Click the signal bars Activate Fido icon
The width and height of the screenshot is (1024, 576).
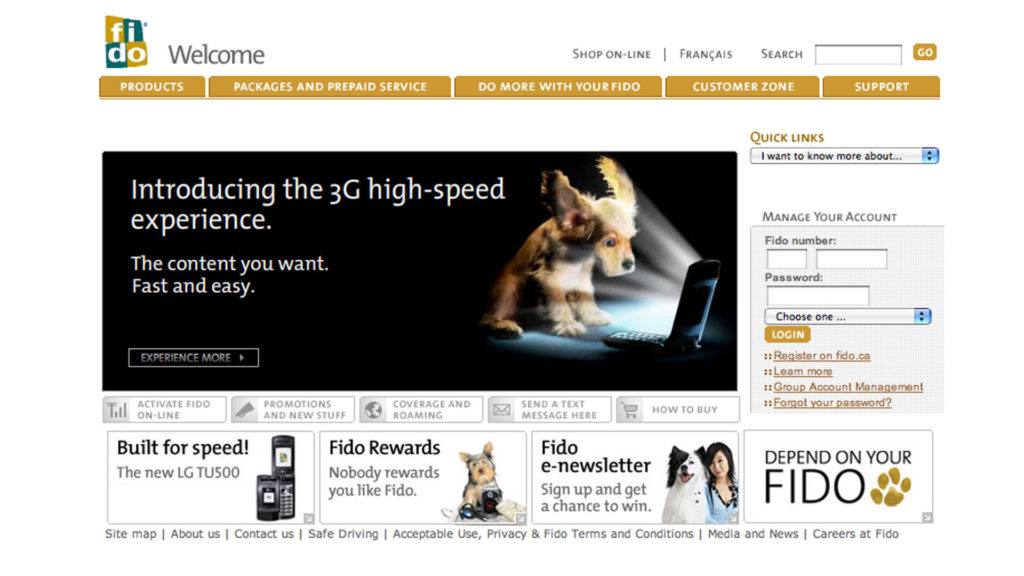(117, 410)
